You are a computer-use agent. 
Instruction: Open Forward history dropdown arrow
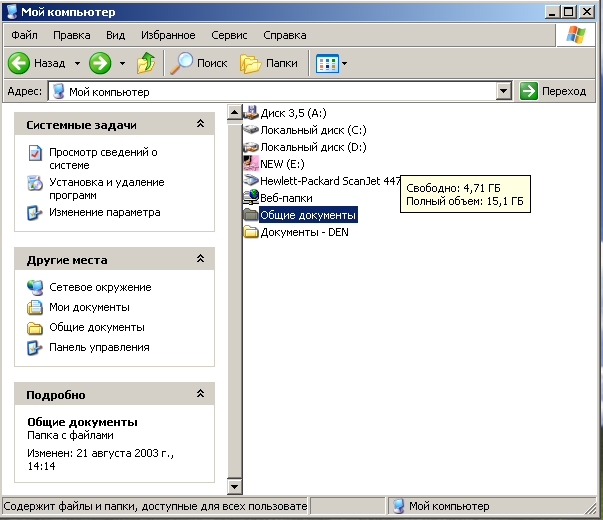[x=122, y=63]
